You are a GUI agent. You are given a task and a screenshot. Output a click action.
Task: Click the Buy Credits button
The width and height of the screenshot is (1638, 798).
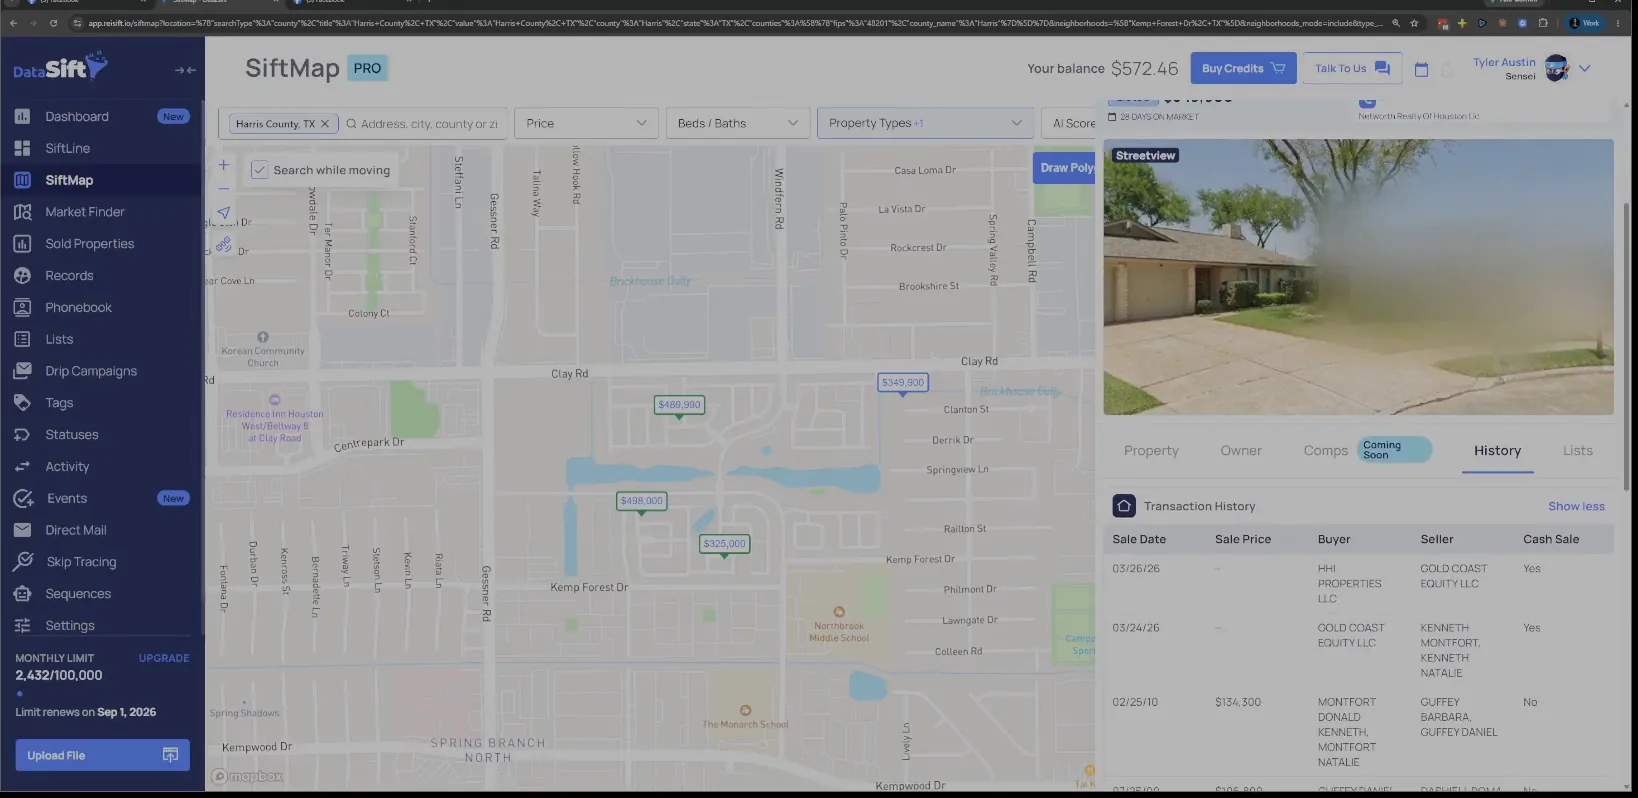pyautogui.click(x=1243, y=68)
